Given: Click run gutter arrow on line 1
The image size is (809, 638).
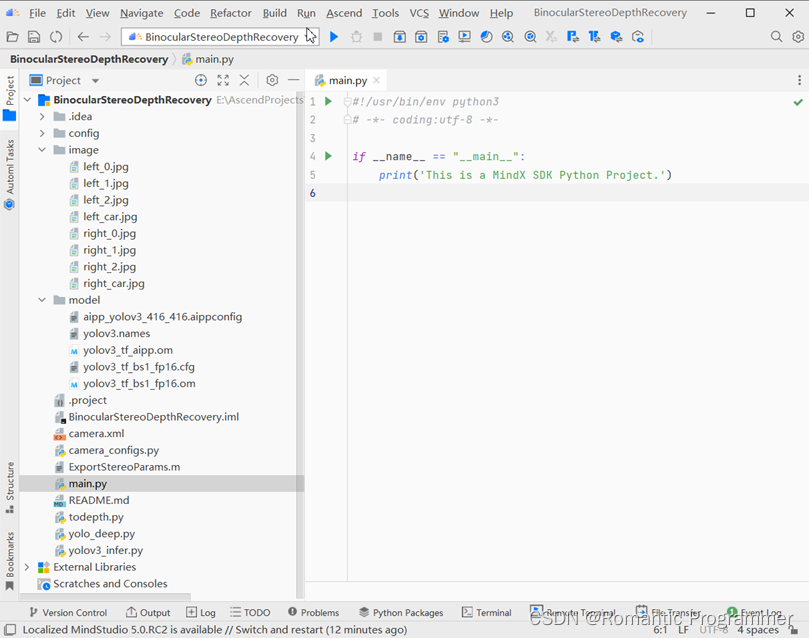Looking at the screenshot, I should coord(328,101).
